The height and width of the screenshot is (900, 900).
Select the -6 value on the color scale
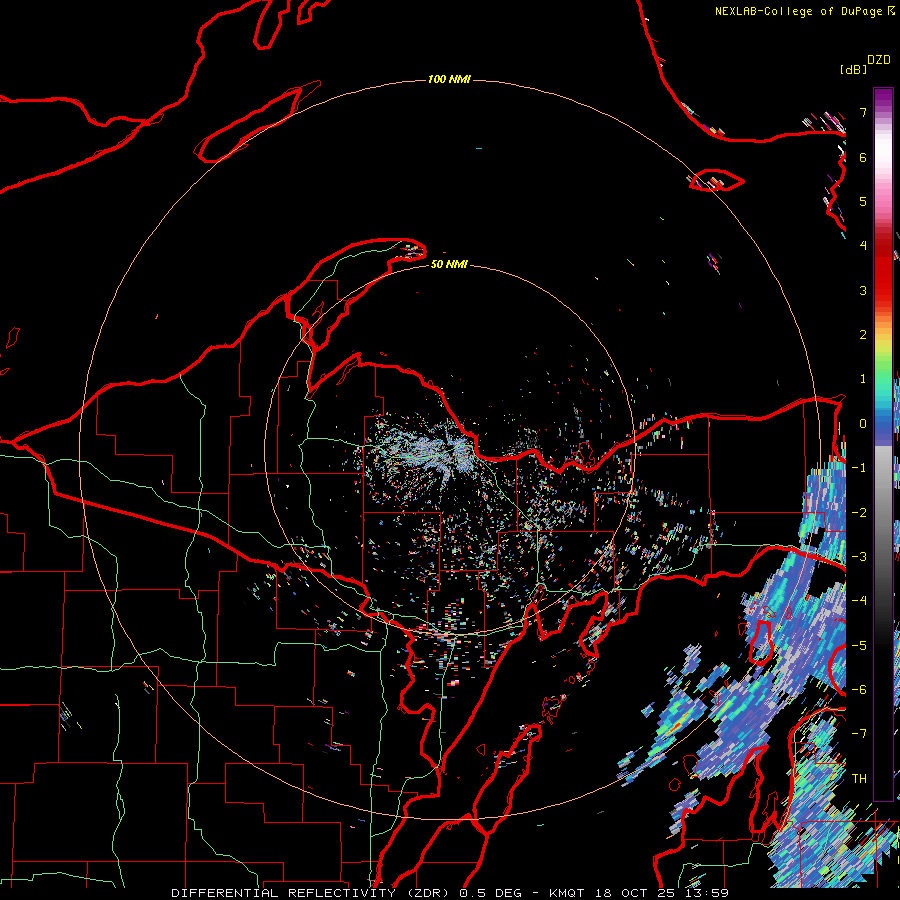coord(859,689)
